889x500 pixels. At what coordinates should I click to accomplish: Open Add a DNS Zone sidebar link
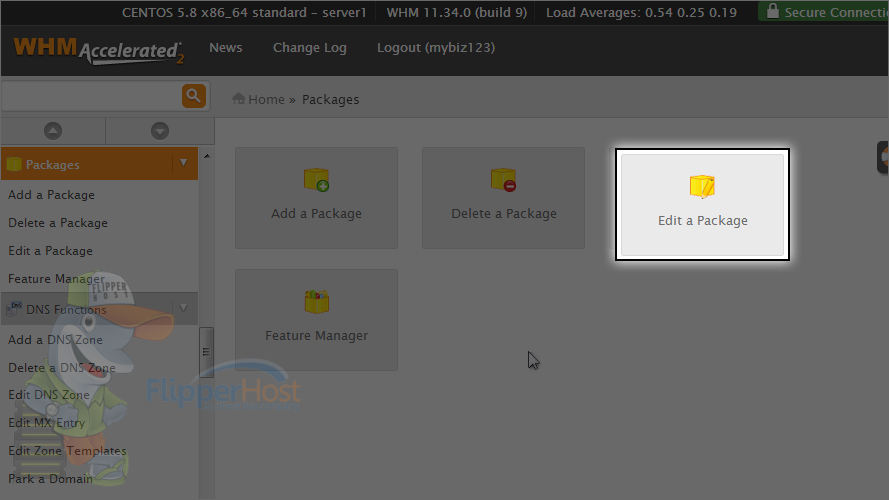pyautogui.click(x=56, y=340)
